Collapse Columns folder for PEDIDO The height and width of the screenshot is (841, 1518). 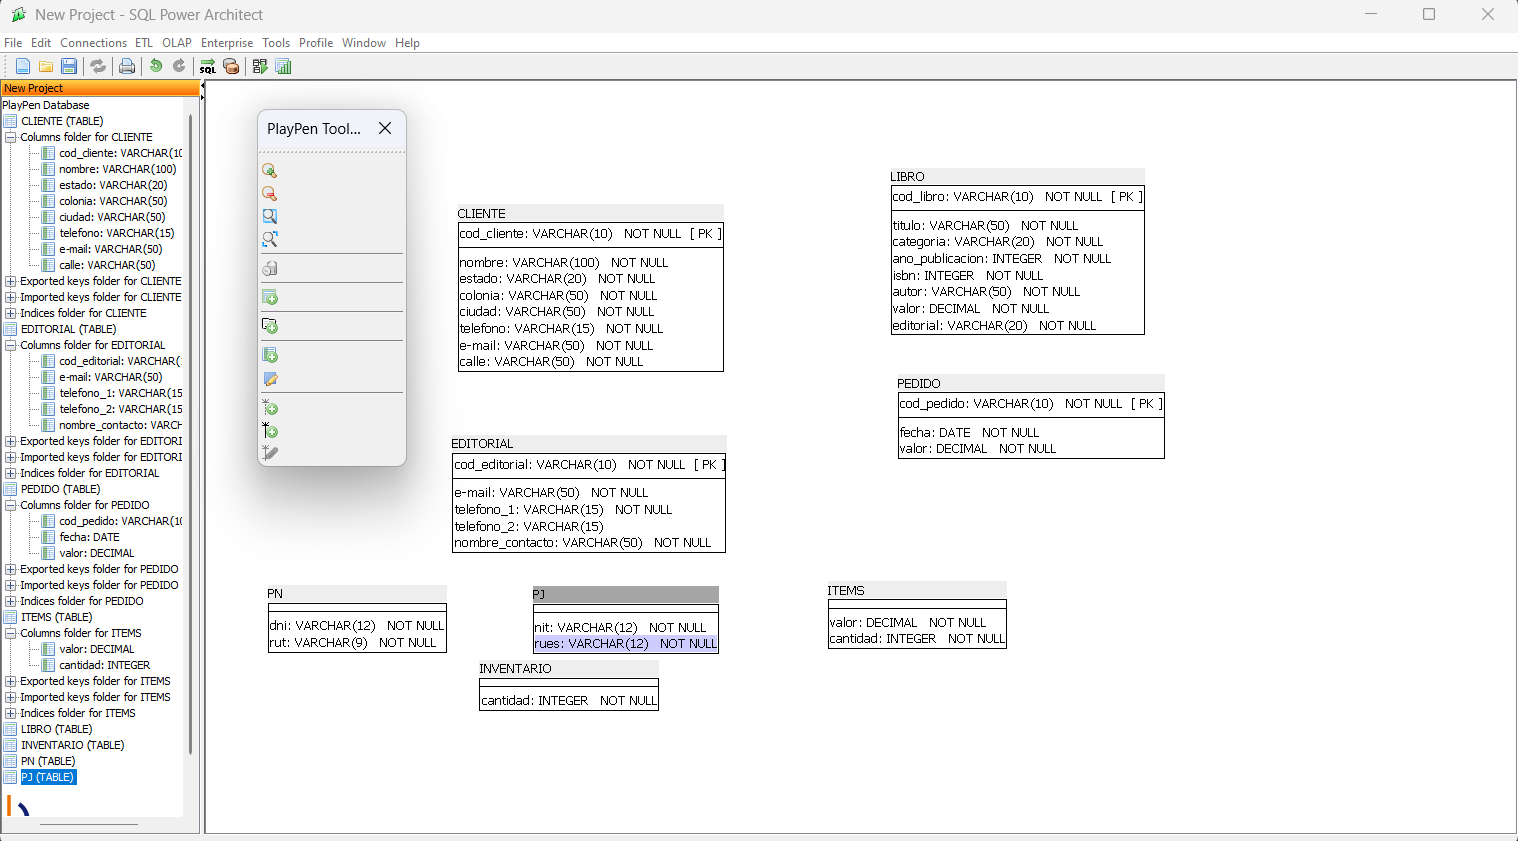[11, 505]
